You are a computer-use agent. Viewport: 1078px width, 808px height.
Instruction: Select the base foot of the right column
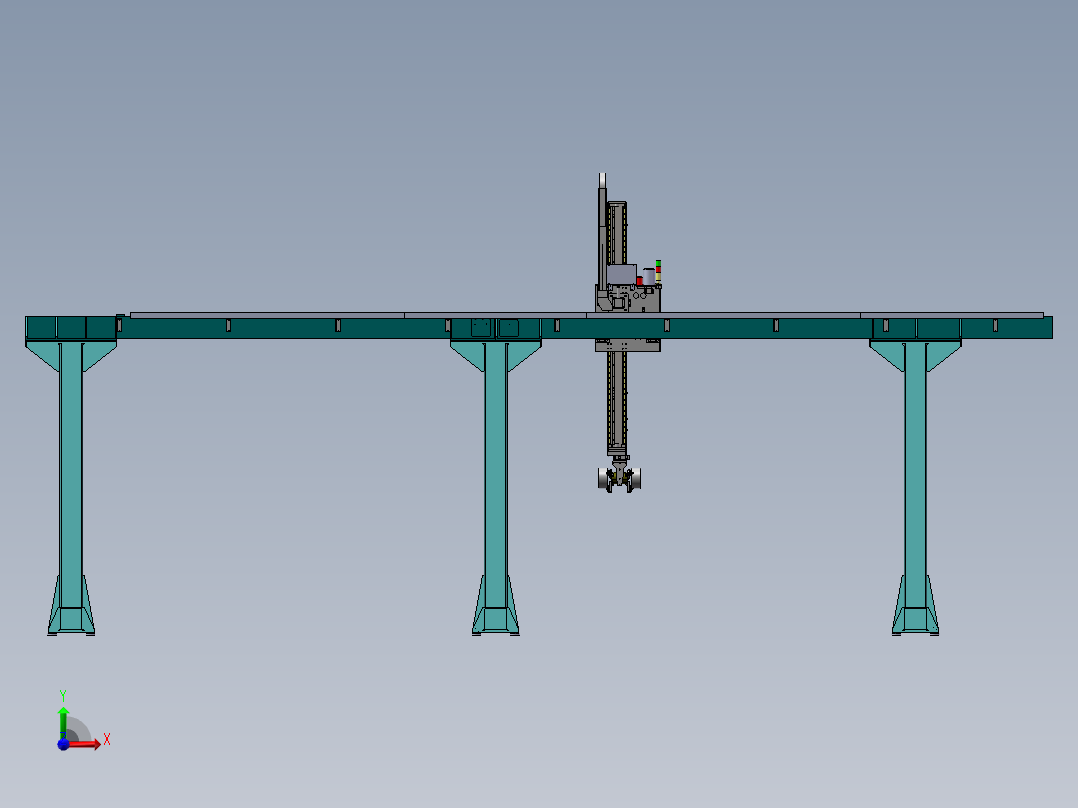pos(915,607)
